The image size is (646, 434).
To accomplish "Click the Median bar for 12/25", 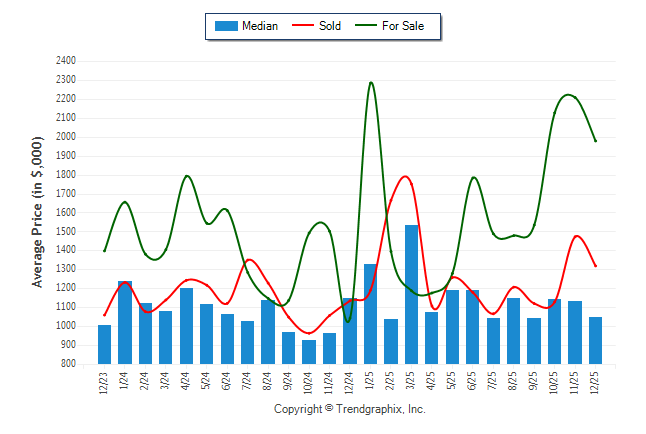I will [596, 340].
